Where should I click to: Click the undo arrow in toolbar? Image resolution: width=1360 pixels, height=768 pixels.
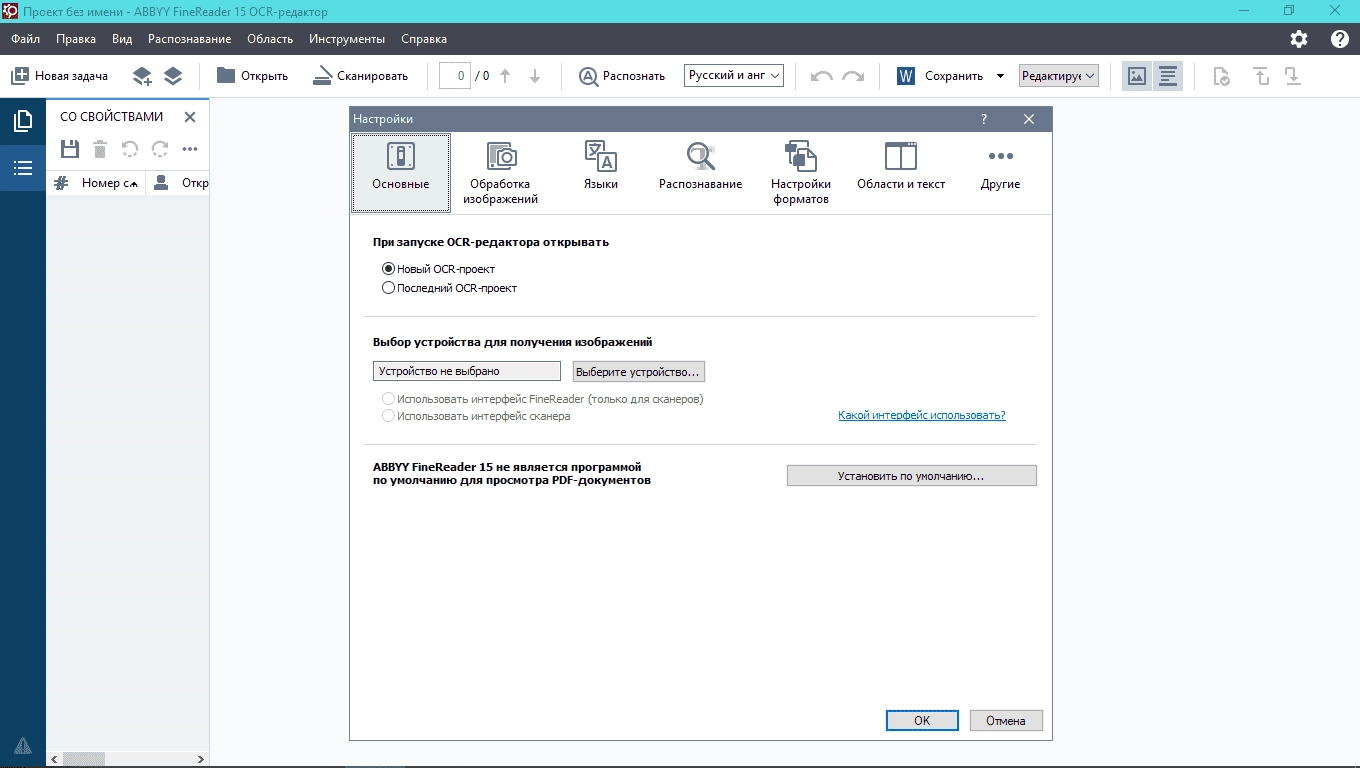click(822, 76)
